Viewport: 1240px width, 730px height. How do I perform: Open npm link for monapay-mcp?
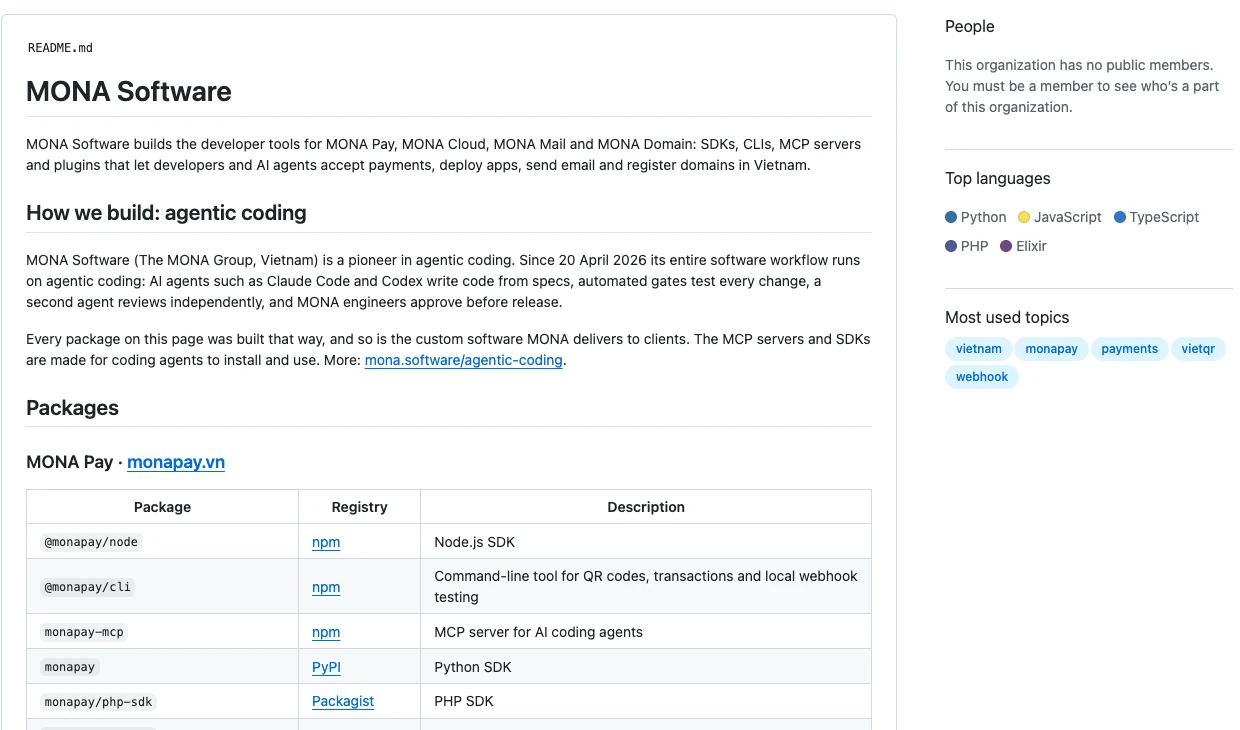point(326,632)
